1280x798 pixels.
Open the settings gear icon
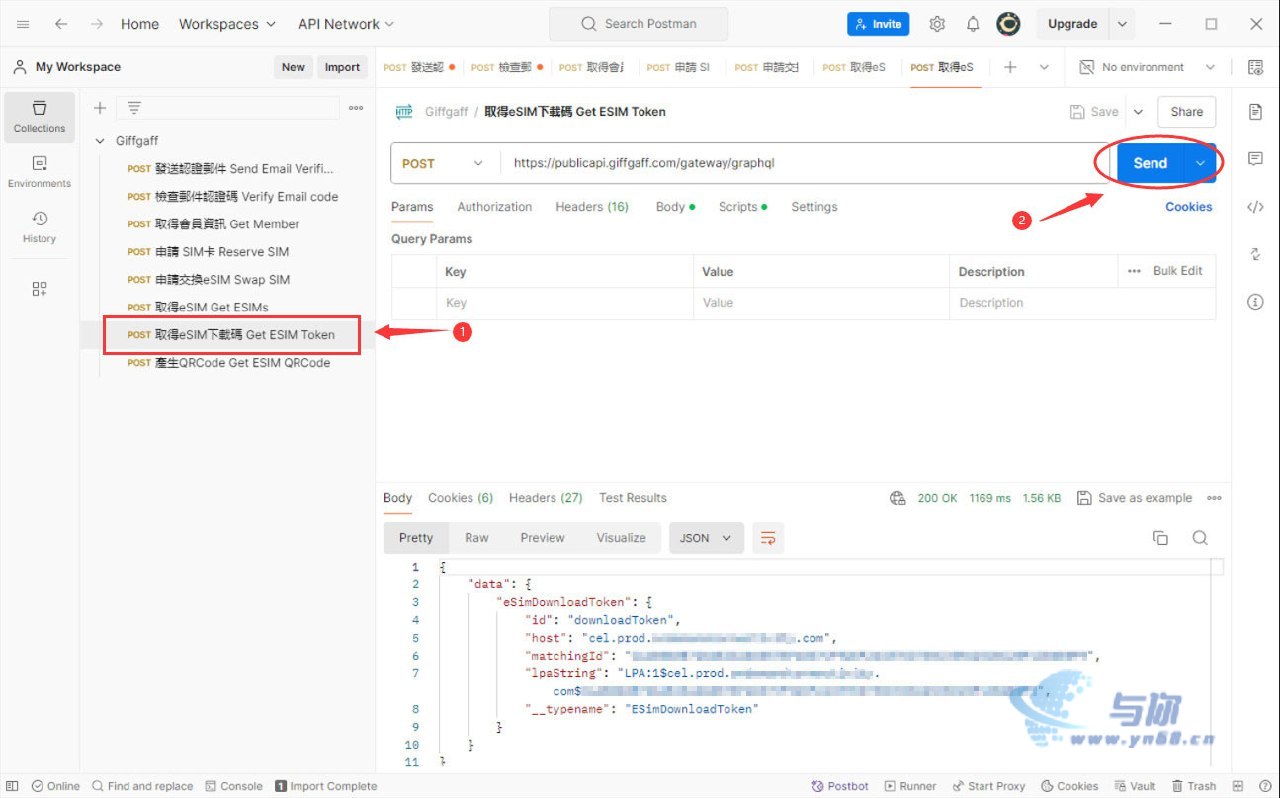coord(937,24)
